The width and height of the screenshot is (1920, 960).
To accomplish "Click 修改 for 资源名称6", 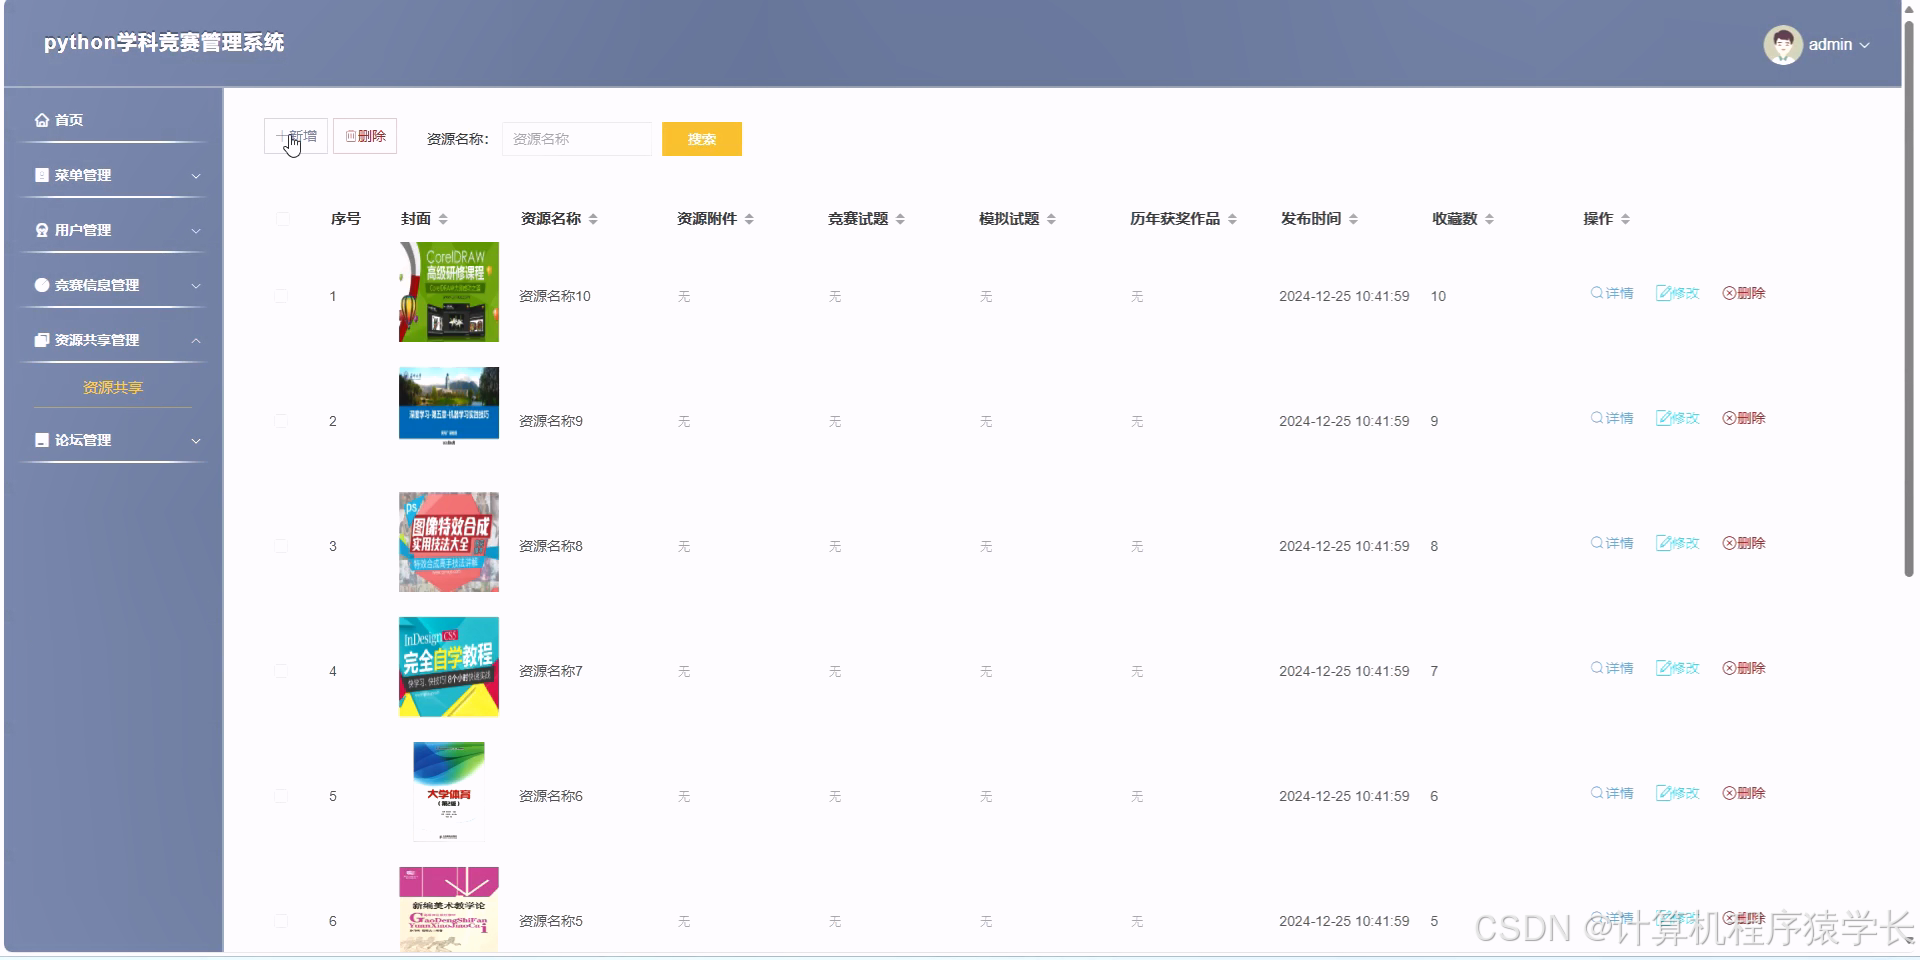I will tap(1678, 793).
